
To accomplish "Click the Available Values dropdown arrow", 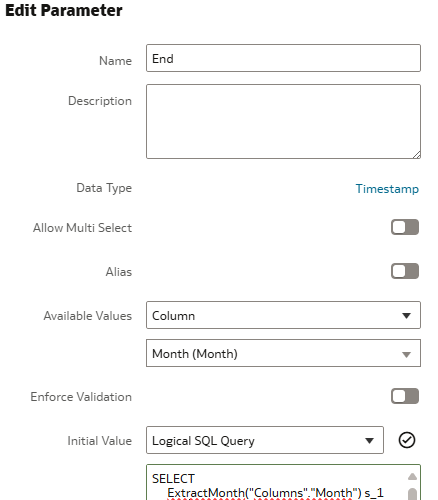I will [406, 316].
